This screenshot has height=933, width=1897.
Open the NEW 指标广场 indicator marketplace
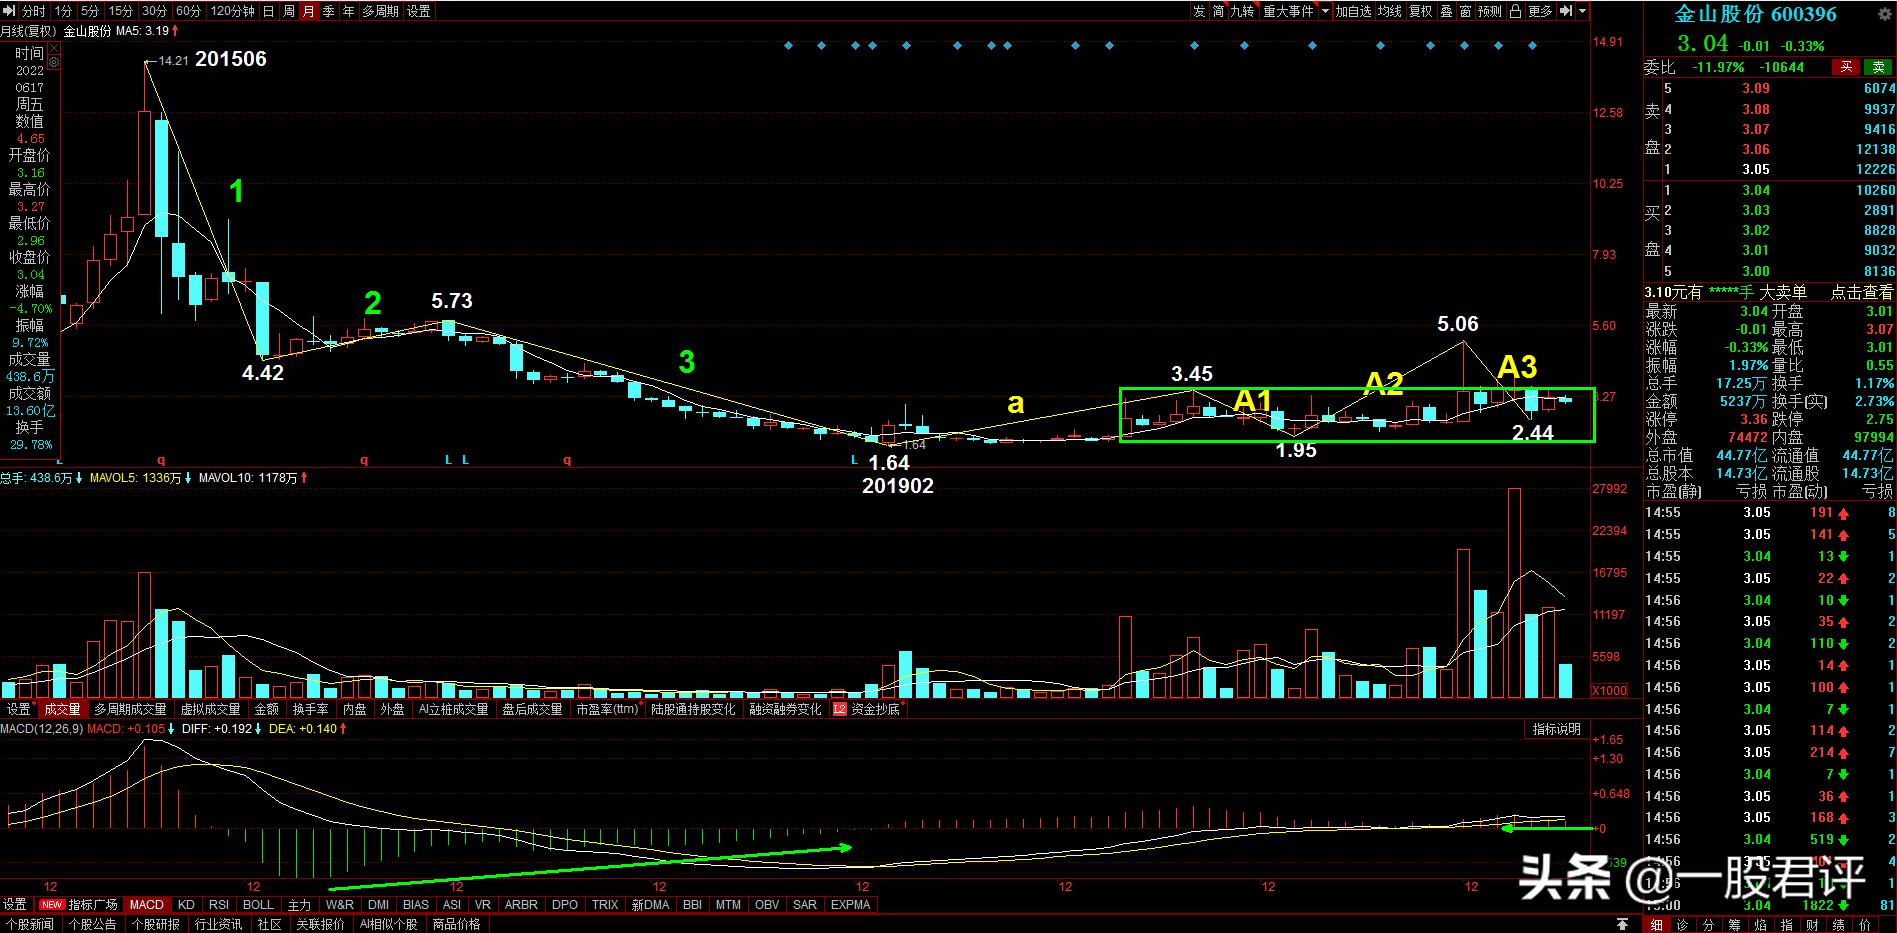tap(80, 905)
